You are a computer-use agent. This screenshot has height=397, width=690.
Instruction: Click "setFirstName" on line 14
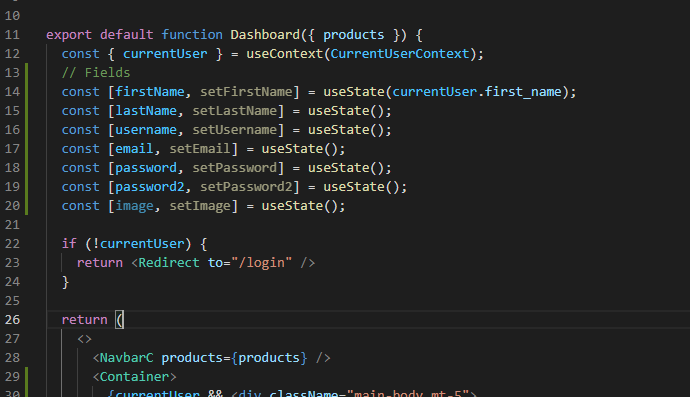click(x=246, y=92)
